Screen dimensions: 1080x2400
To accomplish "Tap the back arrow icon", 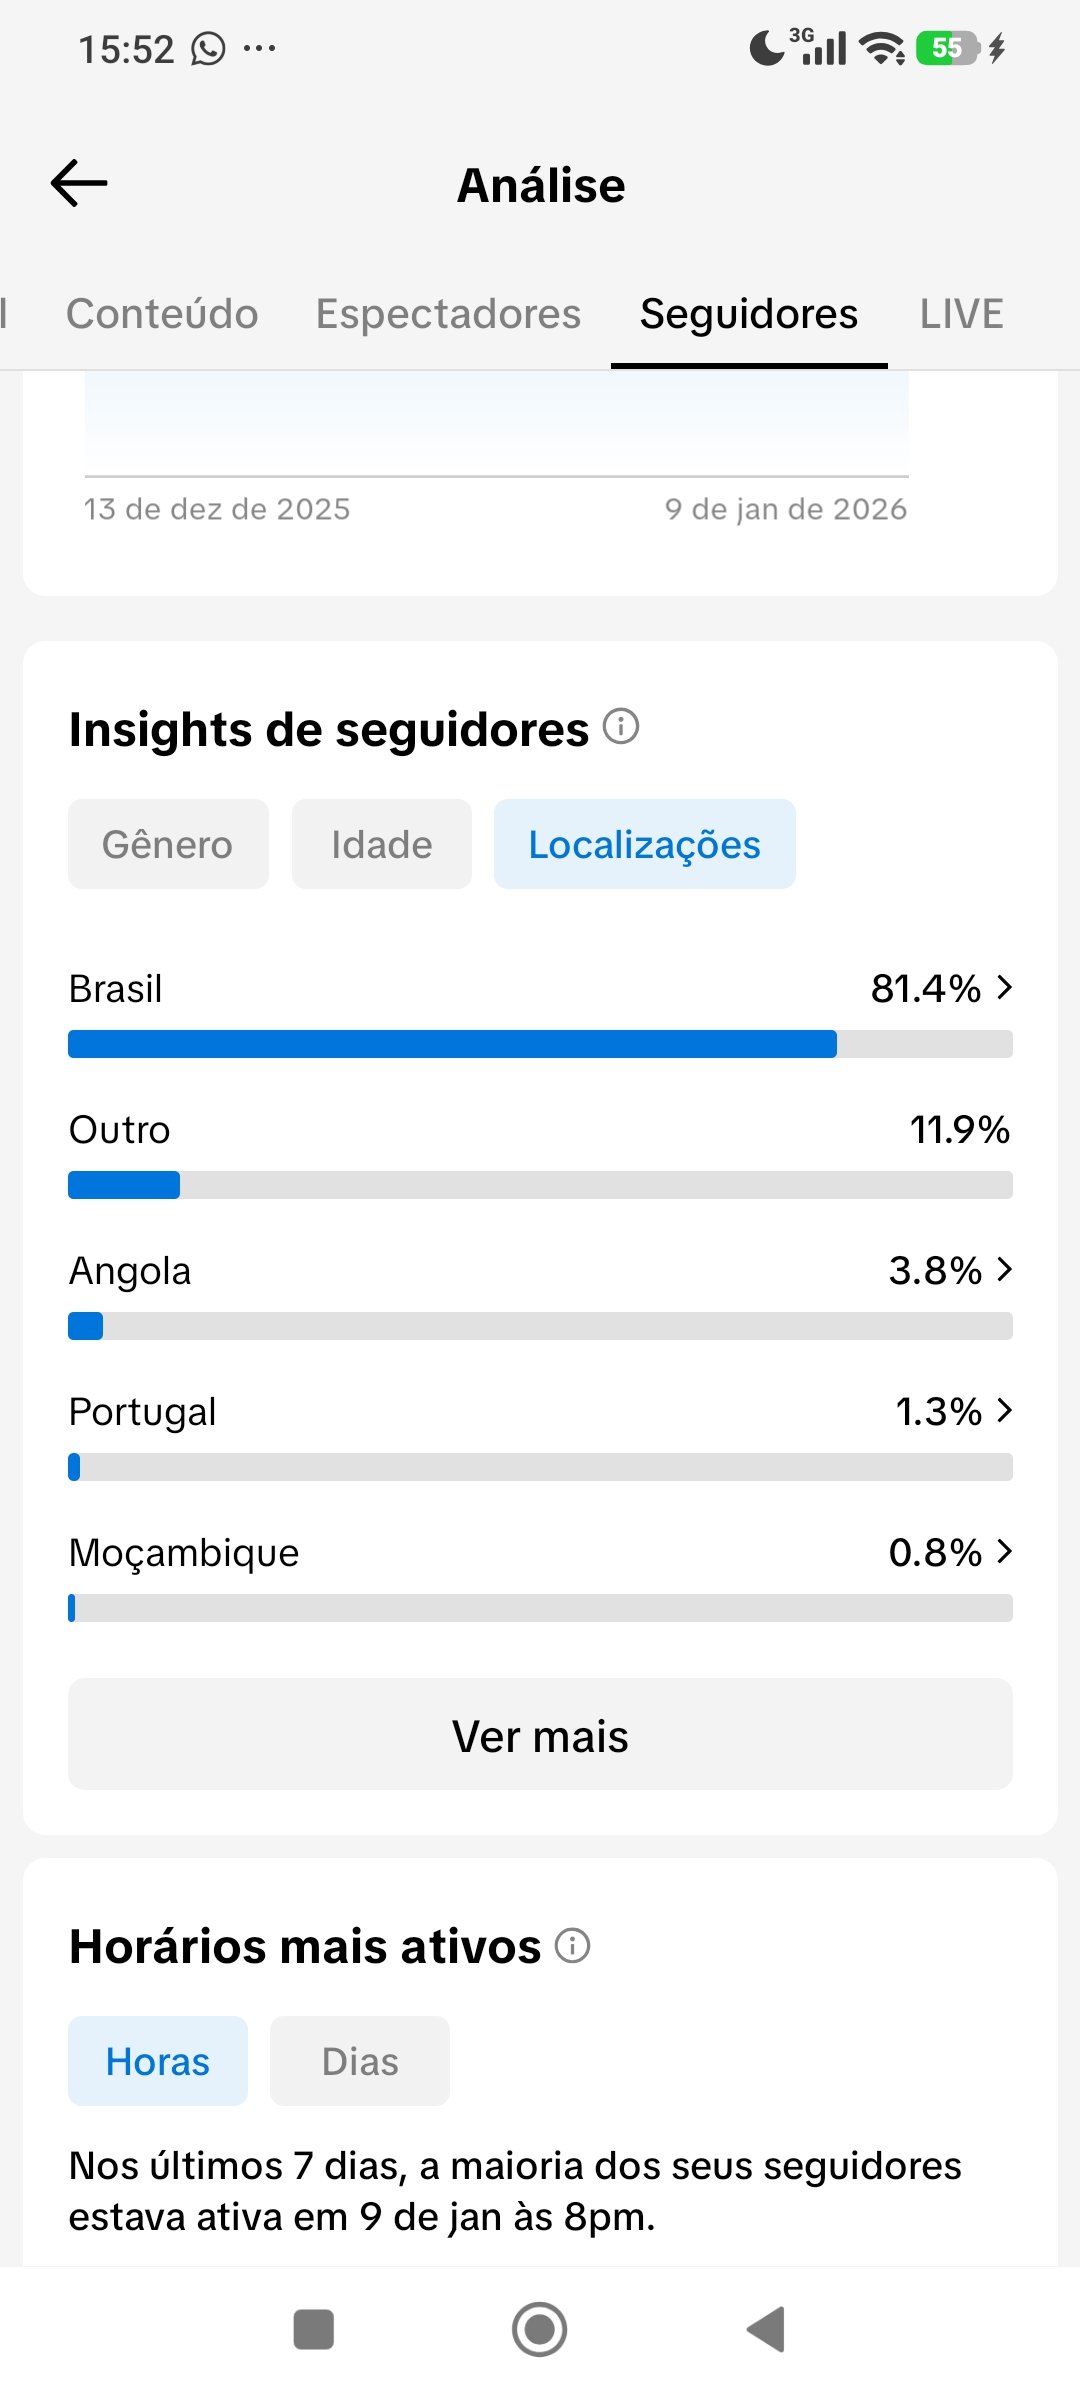I will point(79,184).
